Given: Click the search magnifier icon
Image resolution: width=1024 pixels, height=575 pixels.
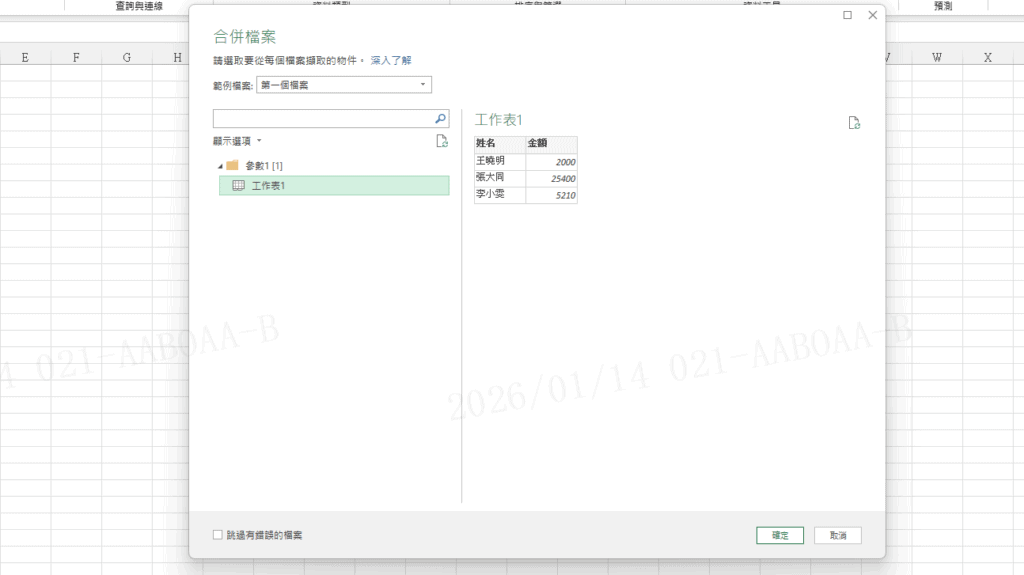Looking at the screenshot, I should 440,119.
